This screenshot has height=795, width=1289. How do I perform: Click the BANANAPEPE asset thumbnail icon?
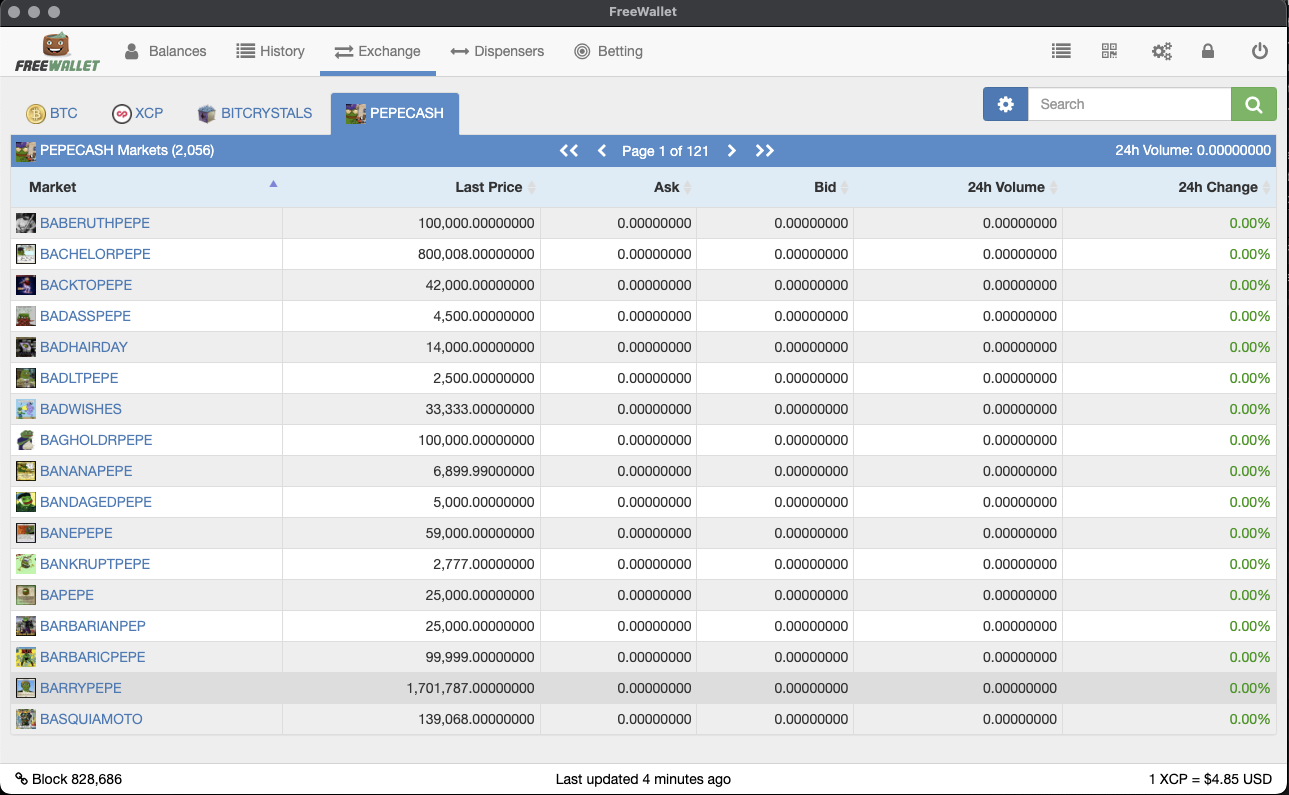[x=26, y=471]
